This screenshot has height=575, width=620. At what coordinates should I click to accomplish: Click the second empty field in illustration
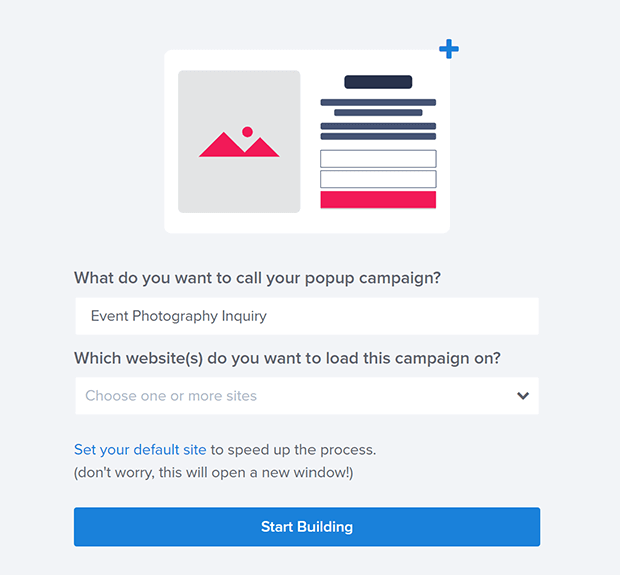(x=378, y=179)
